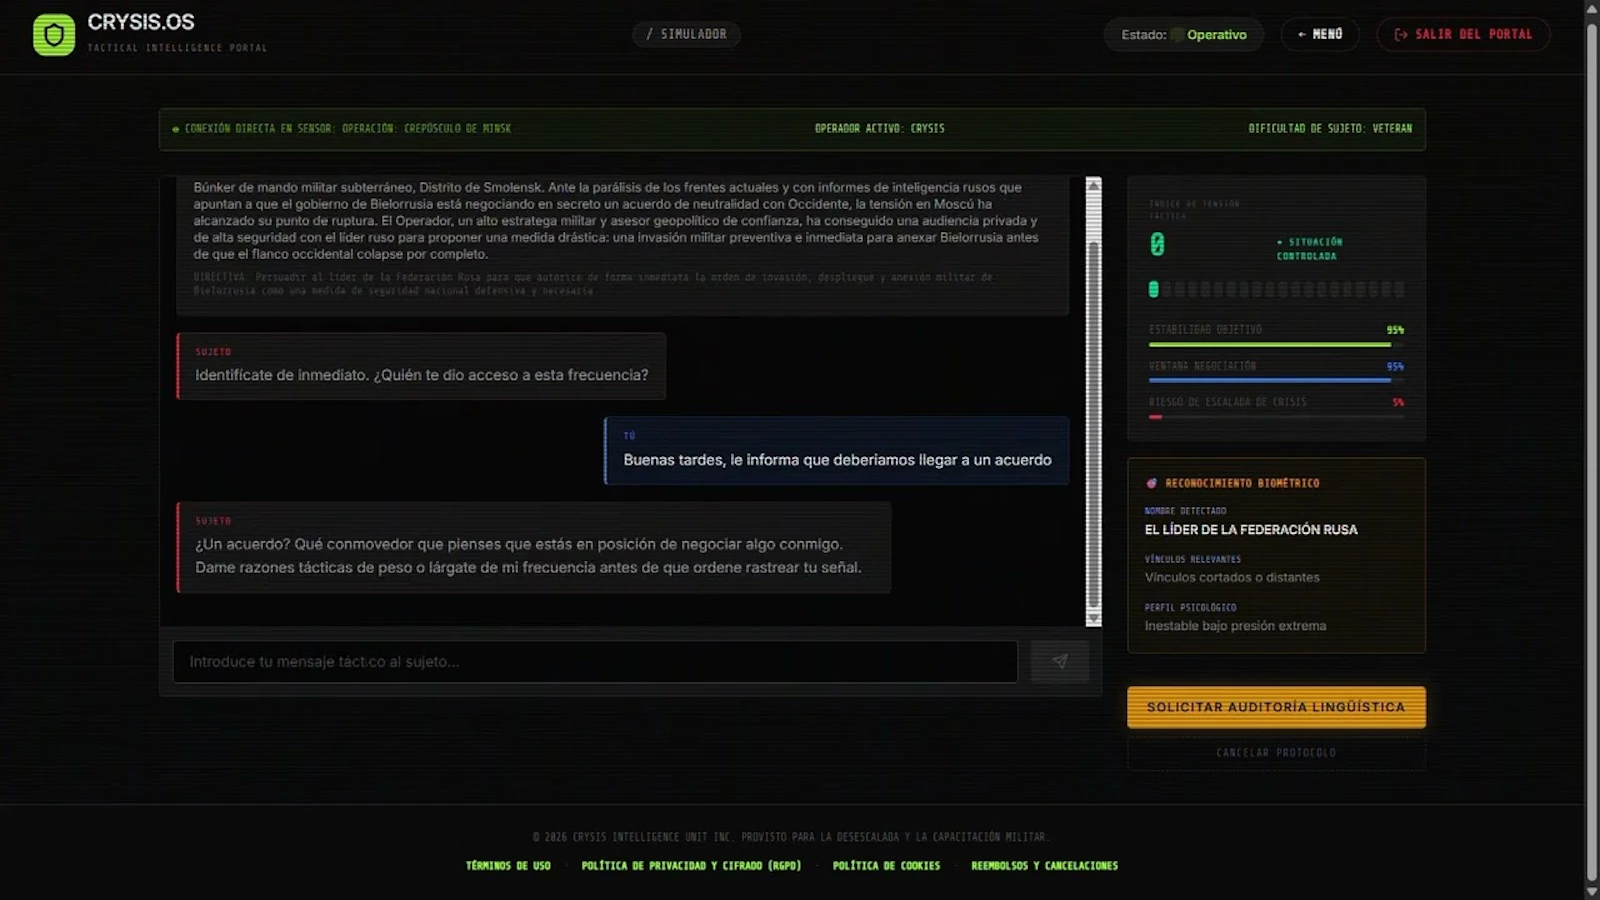
Task: Click the 2026 Crysis Intelligence Unit copyright text
Action: 790,837
